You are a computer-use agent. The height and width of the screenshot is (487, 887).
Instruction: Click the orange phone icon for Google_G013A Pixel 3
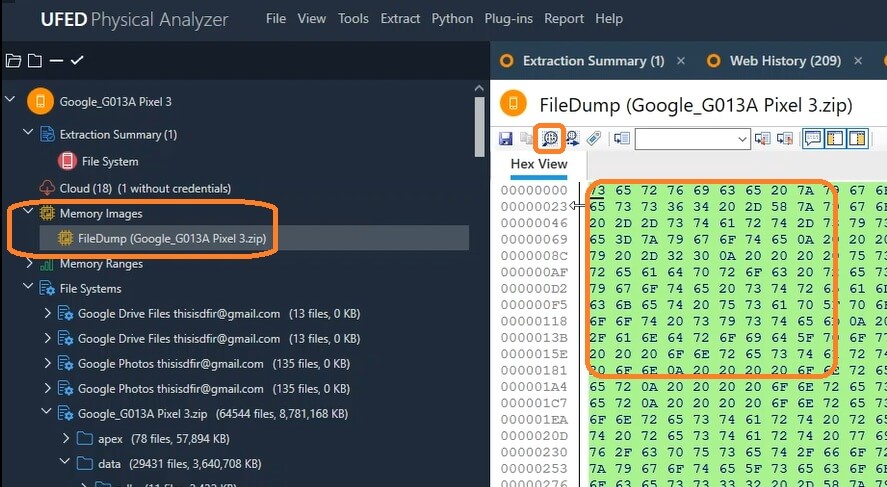coord(40,102)
